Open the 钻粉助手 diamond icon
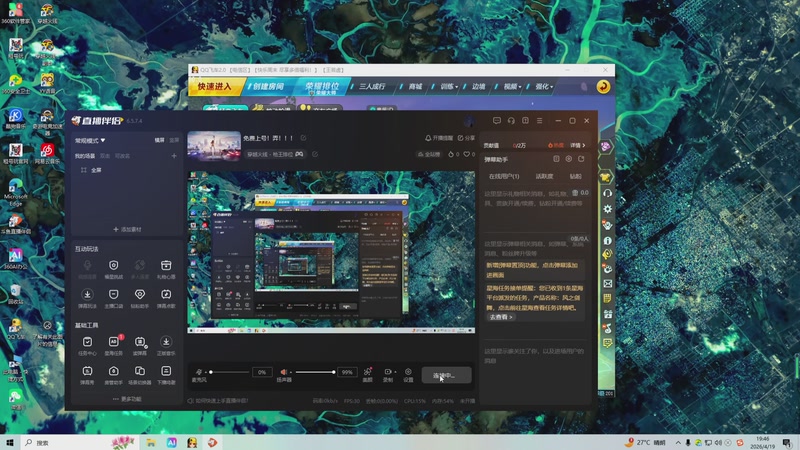800x450 pixels. (140, 294)
